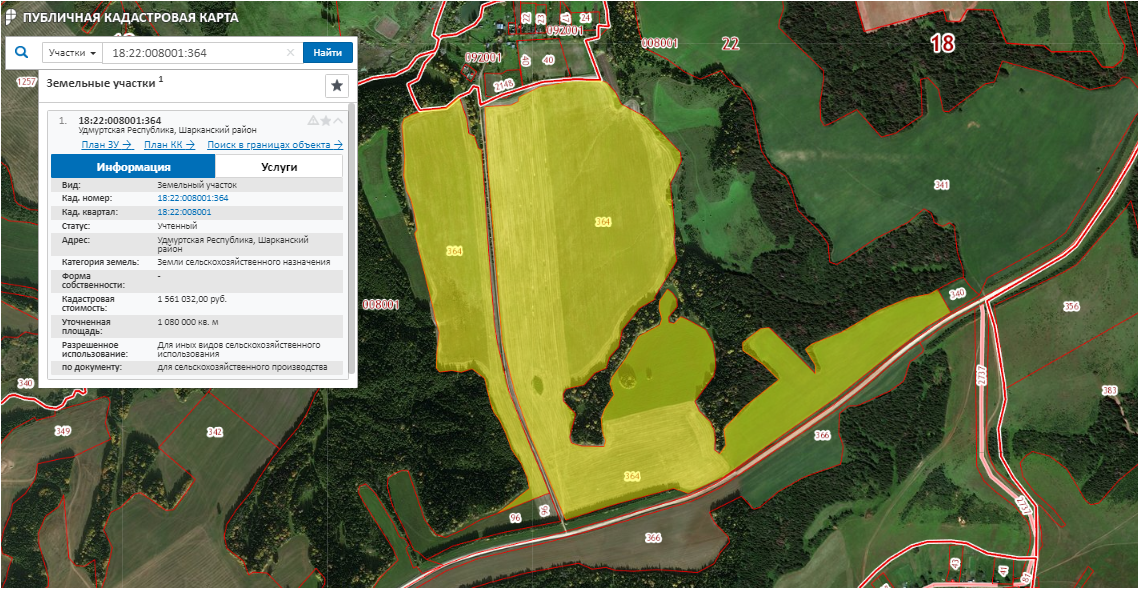Switch to the Информация tab
The width and height of the screenshot is (1139, 589).
133,167
